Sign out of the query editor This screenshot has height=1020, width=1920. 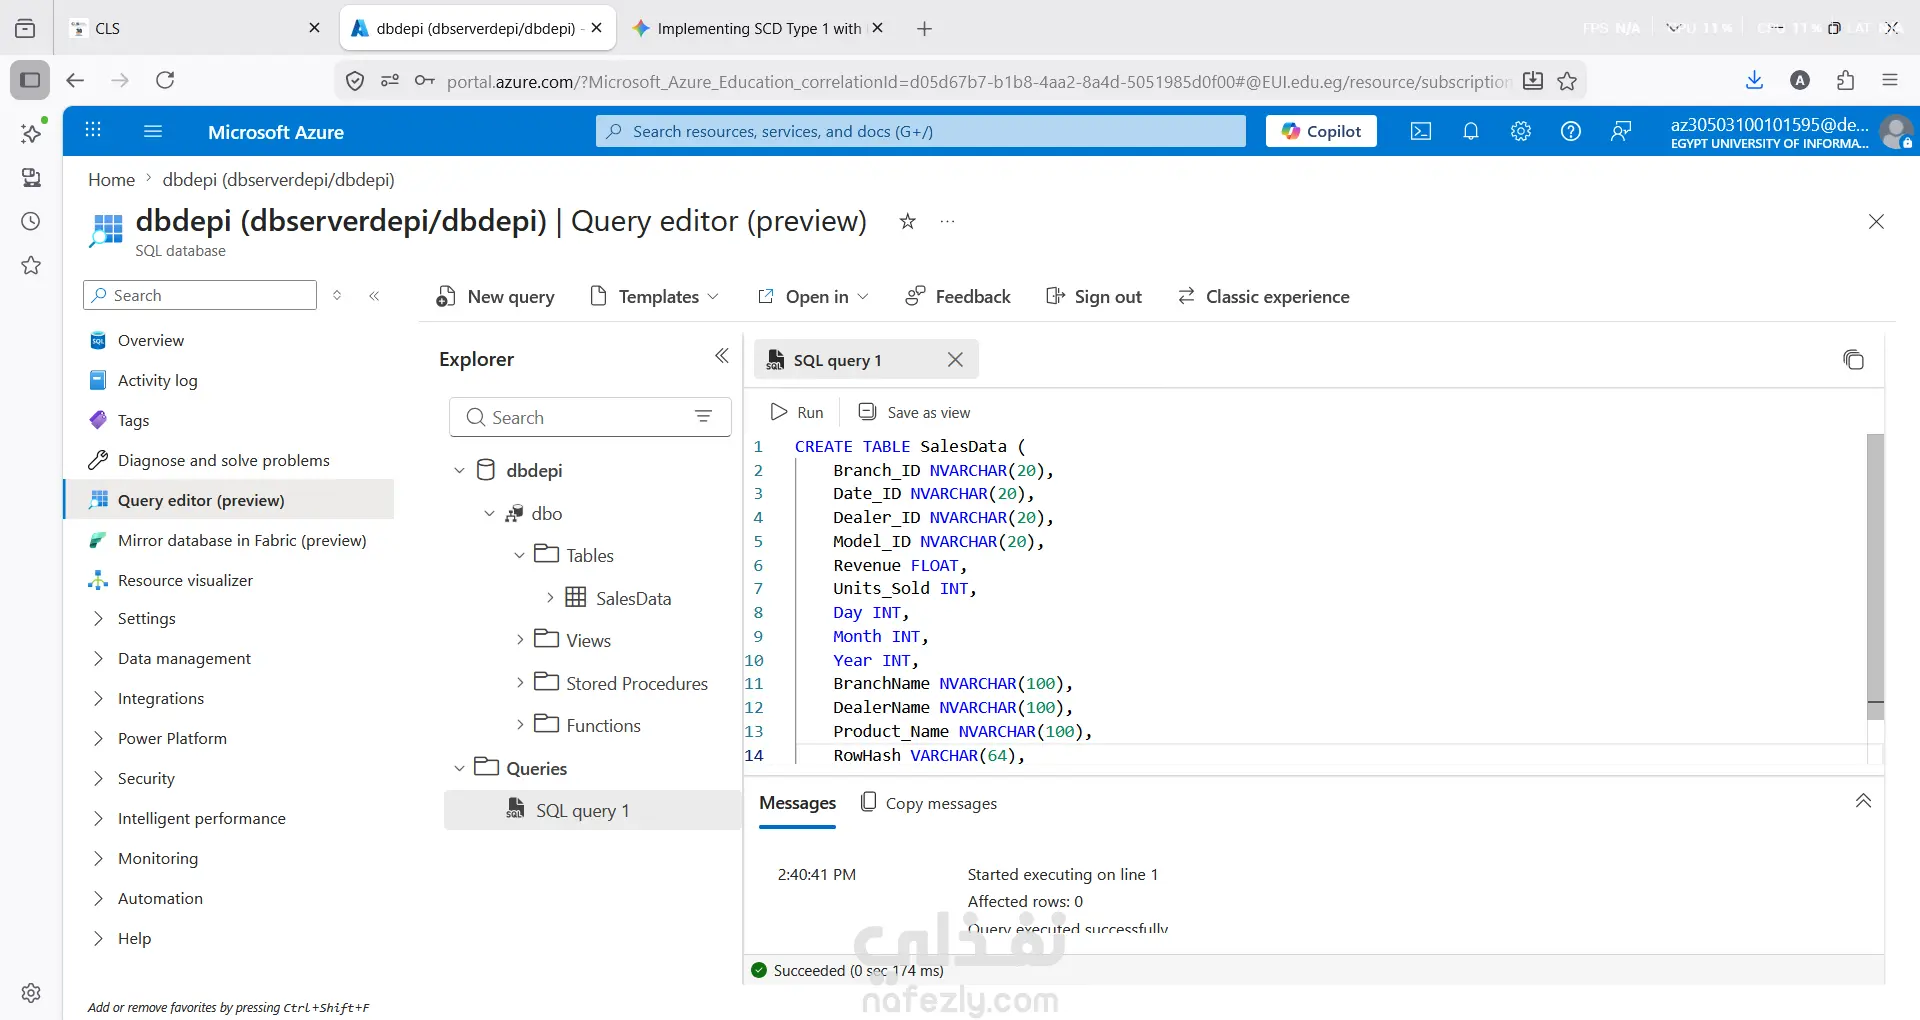click(1093, 296)
